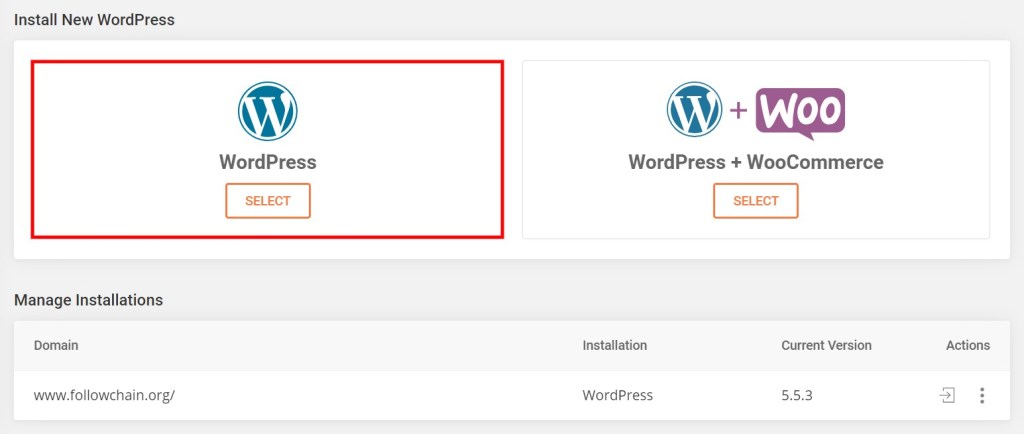Click the Actions column header
This screenshot has height=434, width=1024.
click(968, 345)
